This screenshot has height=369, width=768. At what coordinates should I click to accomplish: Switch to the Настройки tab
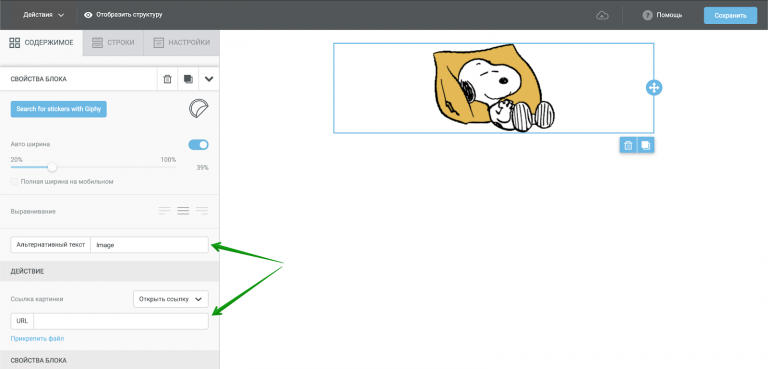click(182, 43)
